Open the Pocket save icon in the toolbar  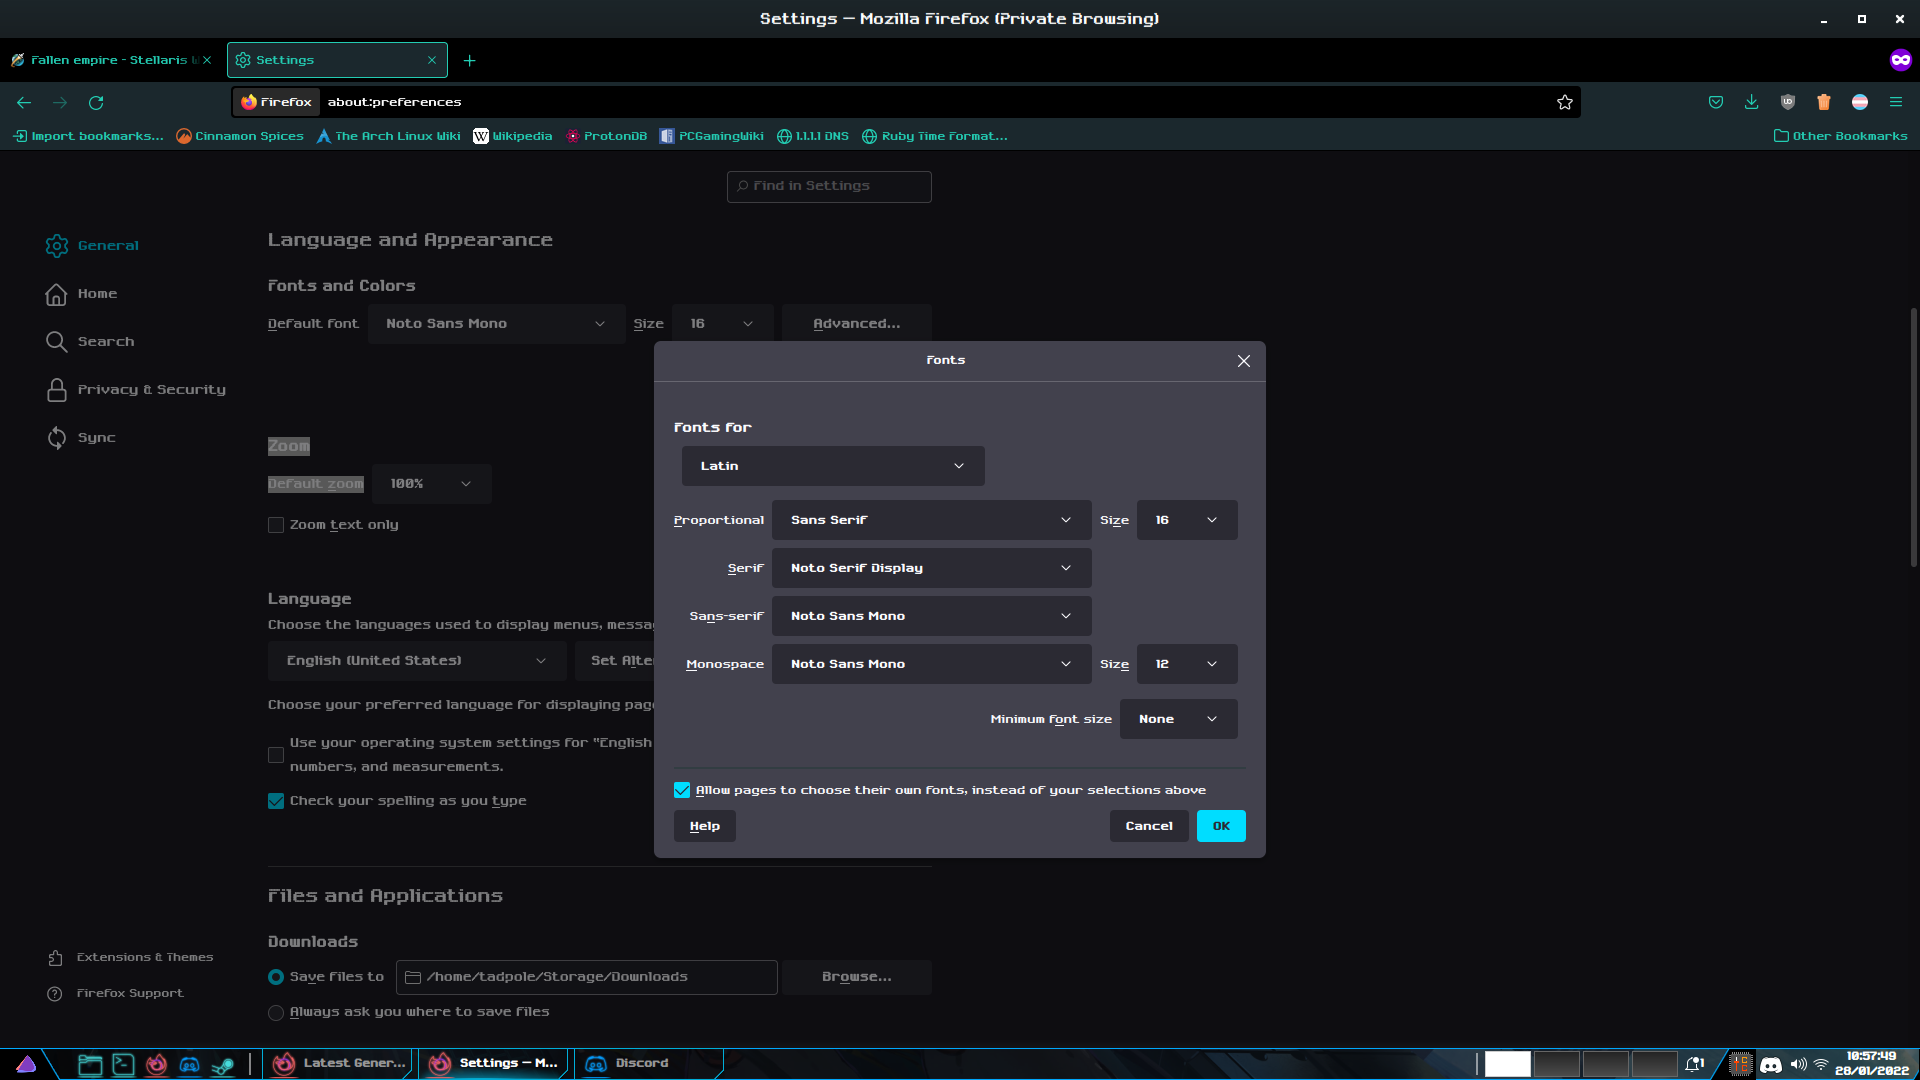(1716, 102)
